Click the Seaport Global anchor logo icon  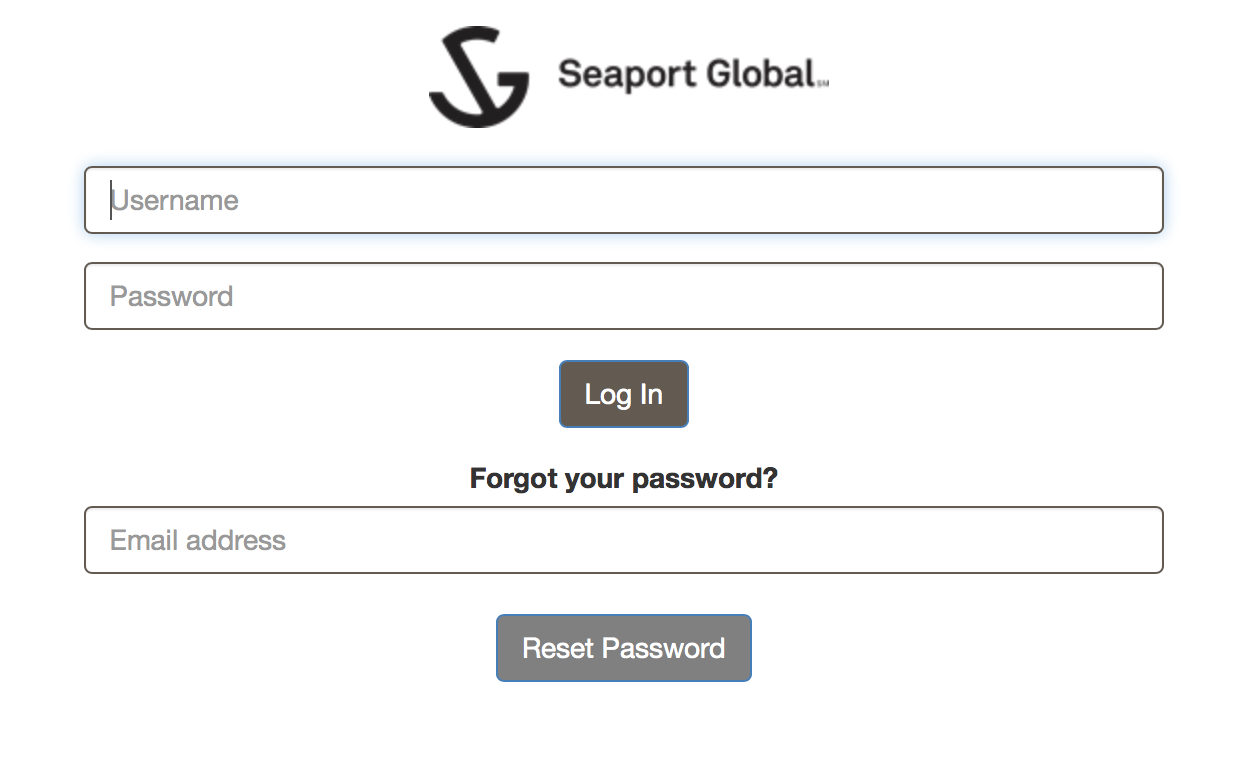479,77
